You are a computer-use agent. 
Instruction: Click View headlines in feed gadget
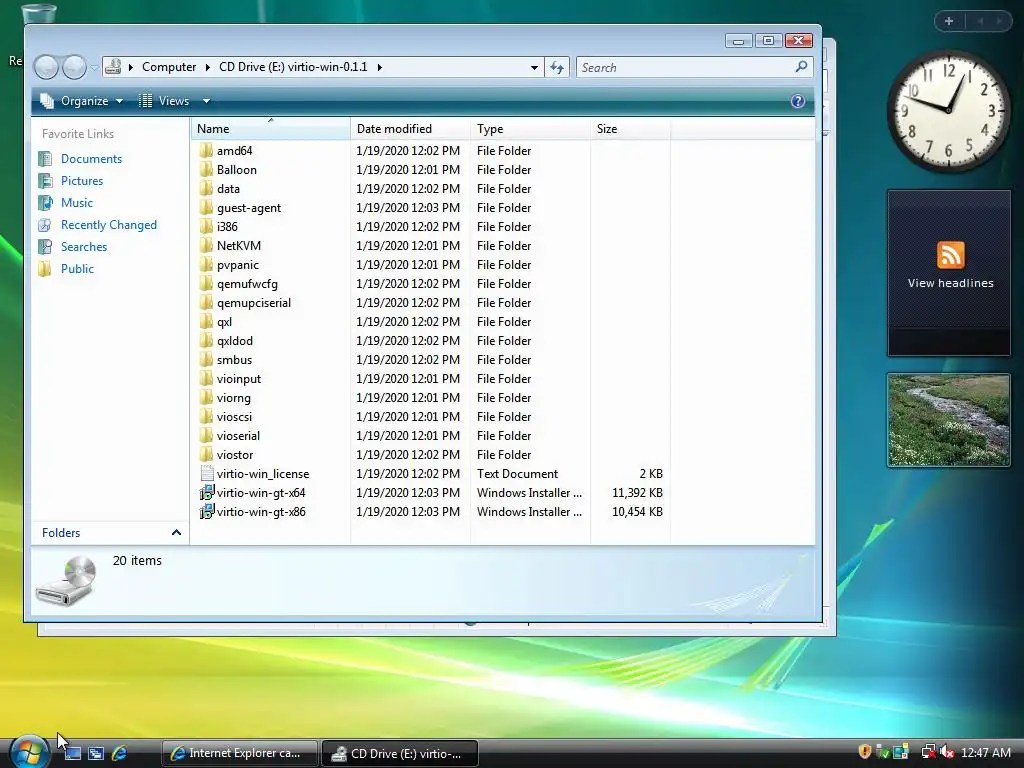click(x=950, y=283)
